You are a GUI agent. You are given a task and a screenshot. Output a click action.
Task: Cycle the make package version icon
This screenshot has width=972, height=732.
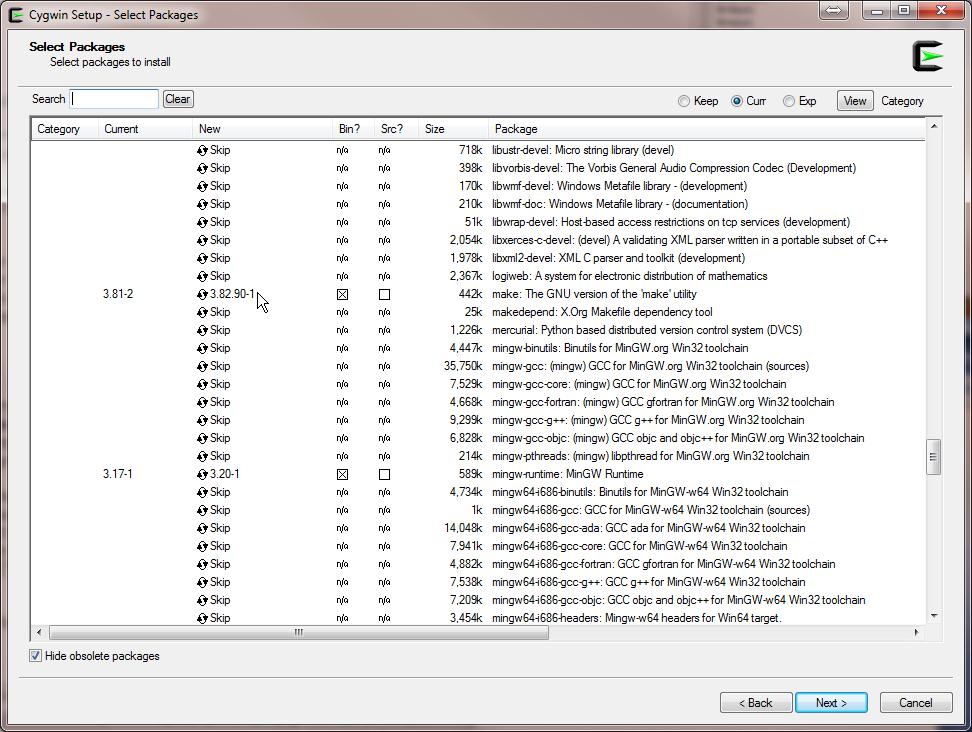point(202,294)
